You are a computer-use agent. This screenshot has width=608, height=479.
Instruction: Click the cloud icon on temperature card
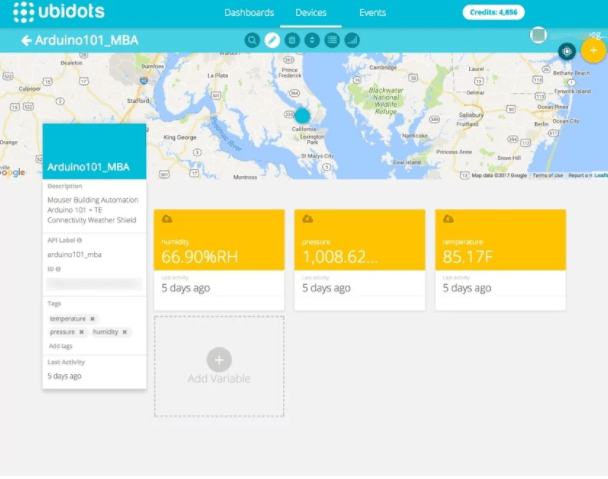click(x=448, y=219)
